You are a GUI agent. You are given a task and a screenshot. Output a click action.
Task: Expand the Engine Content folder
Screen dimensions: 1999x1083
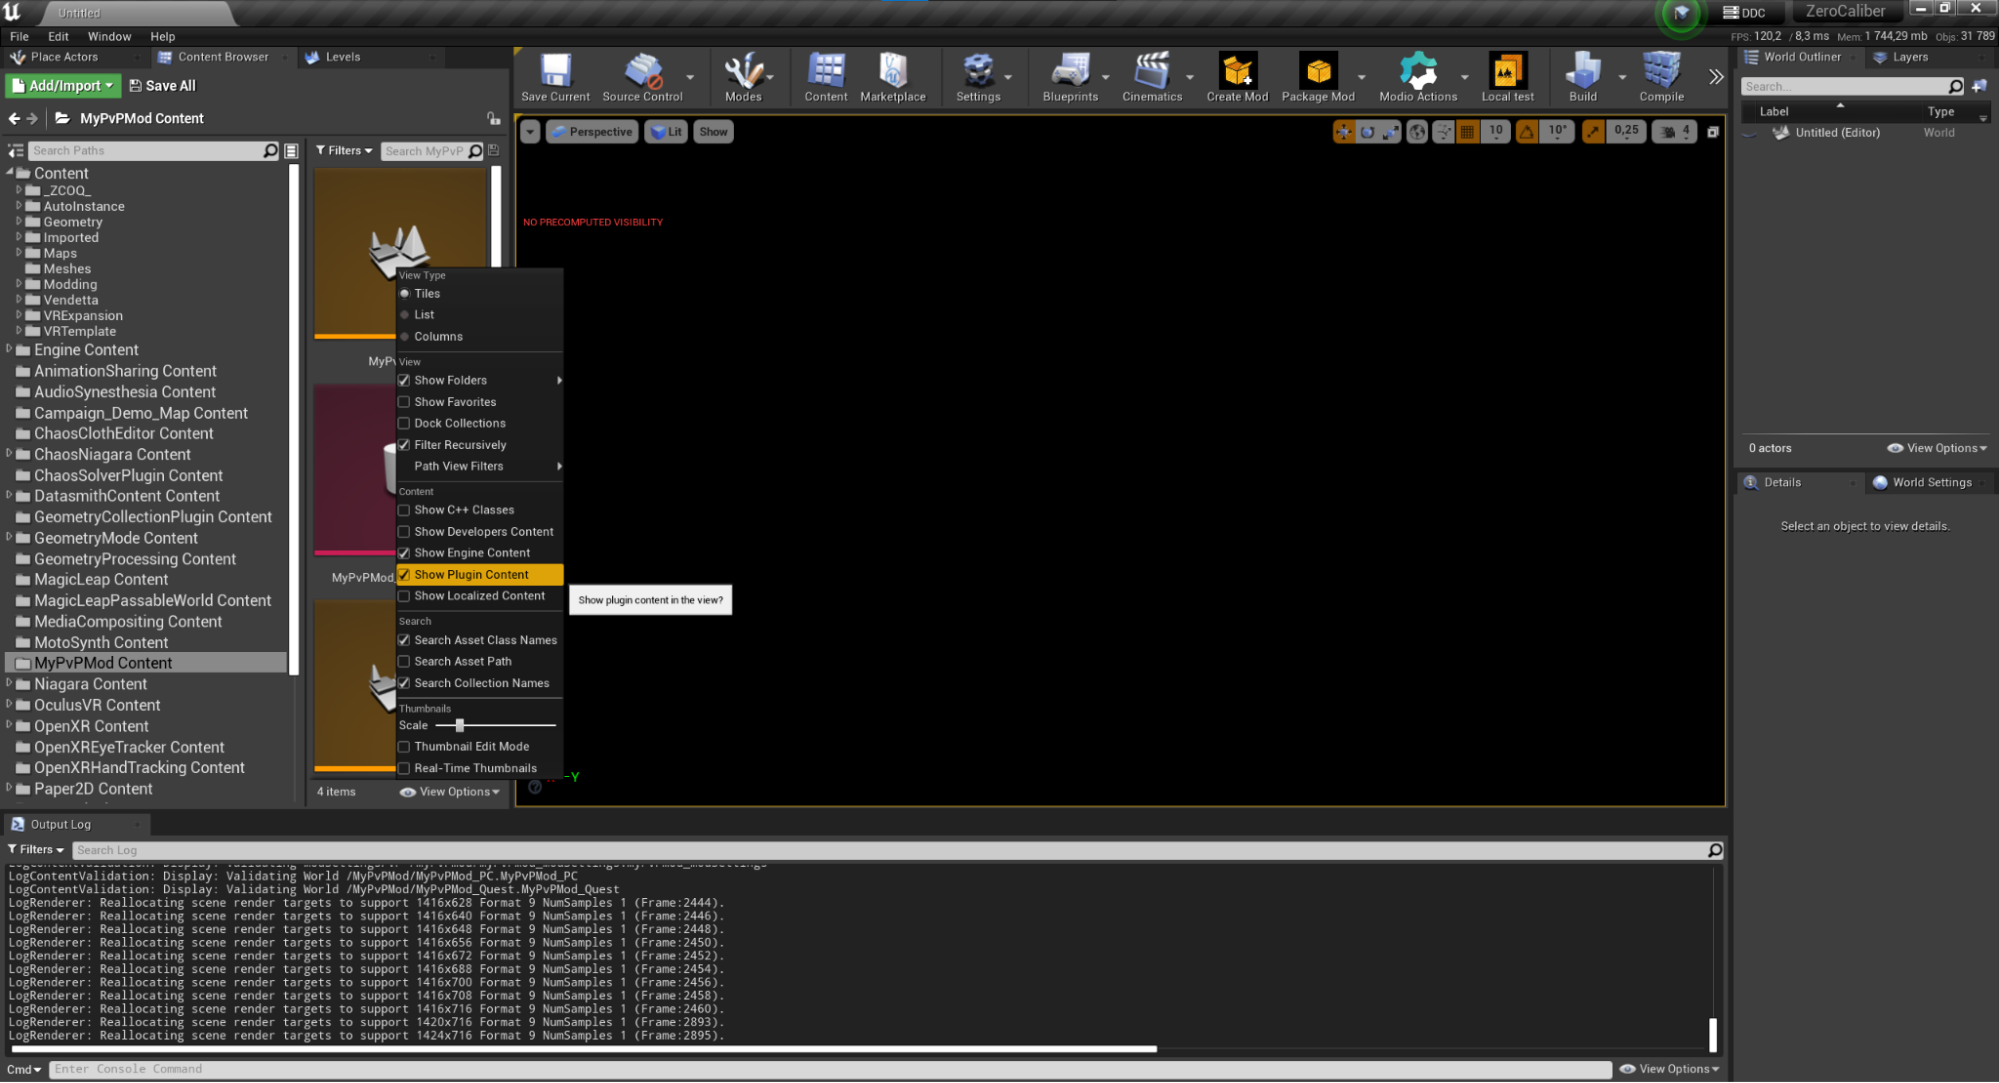9,350
